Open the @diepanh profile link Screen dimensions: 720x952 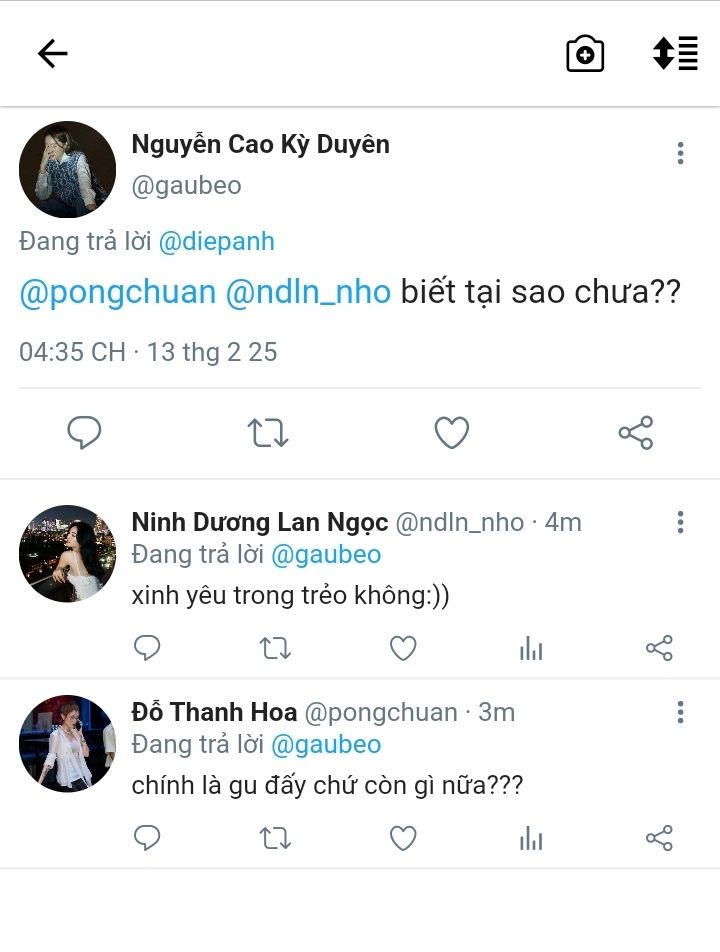pos(216,241)
